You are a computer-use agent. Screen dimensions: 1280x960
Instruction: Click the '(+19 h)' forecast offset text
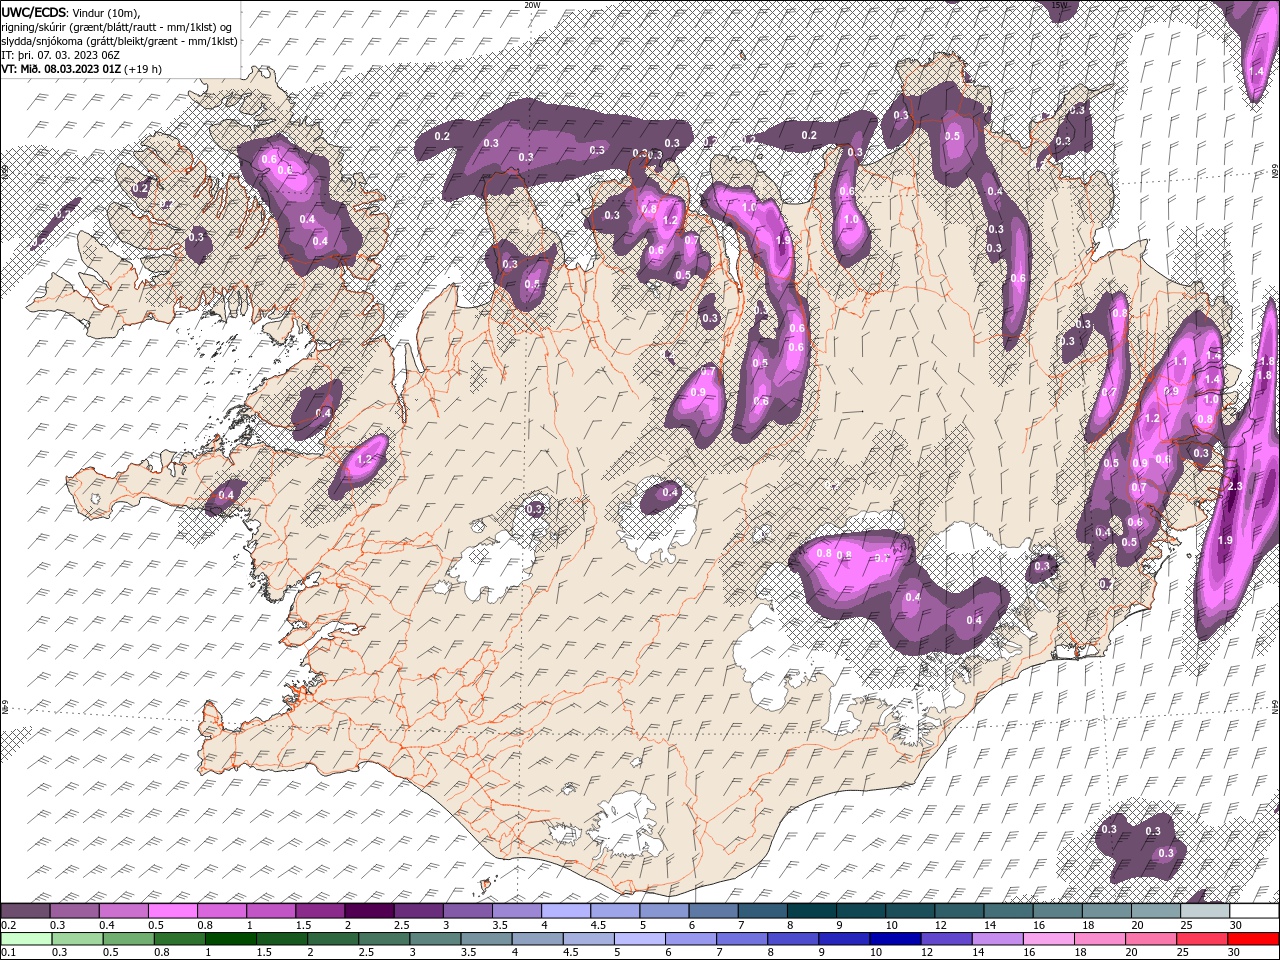(x=143, y=69)
